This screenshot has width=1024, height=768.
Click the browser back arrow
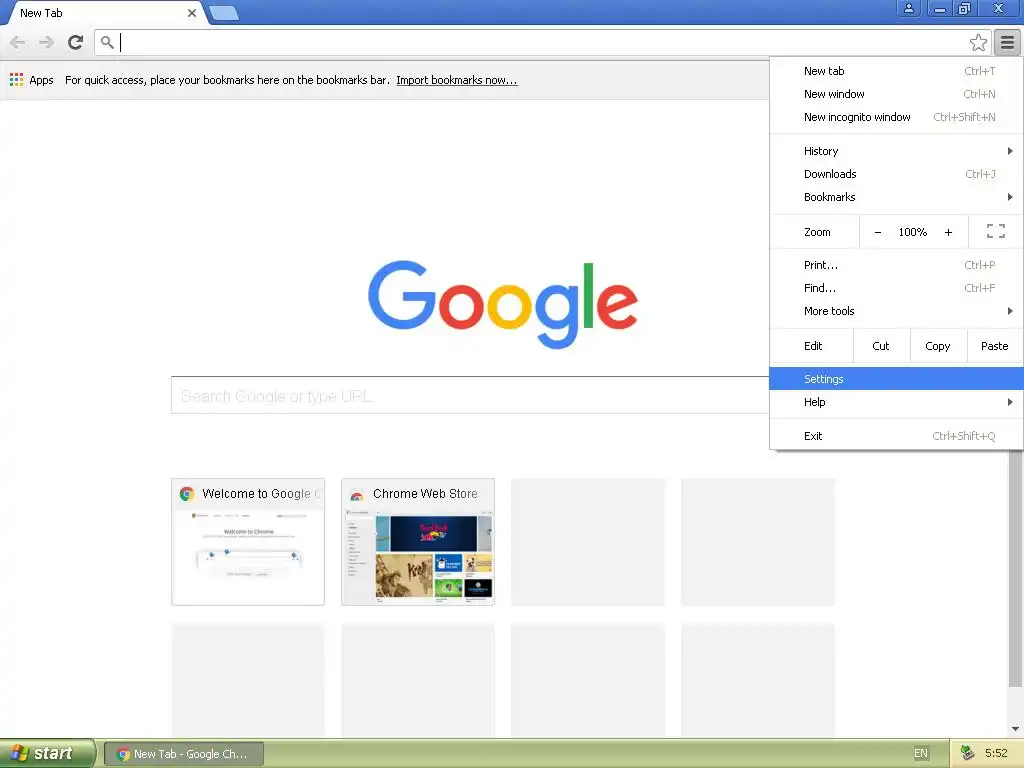point(18,42)
